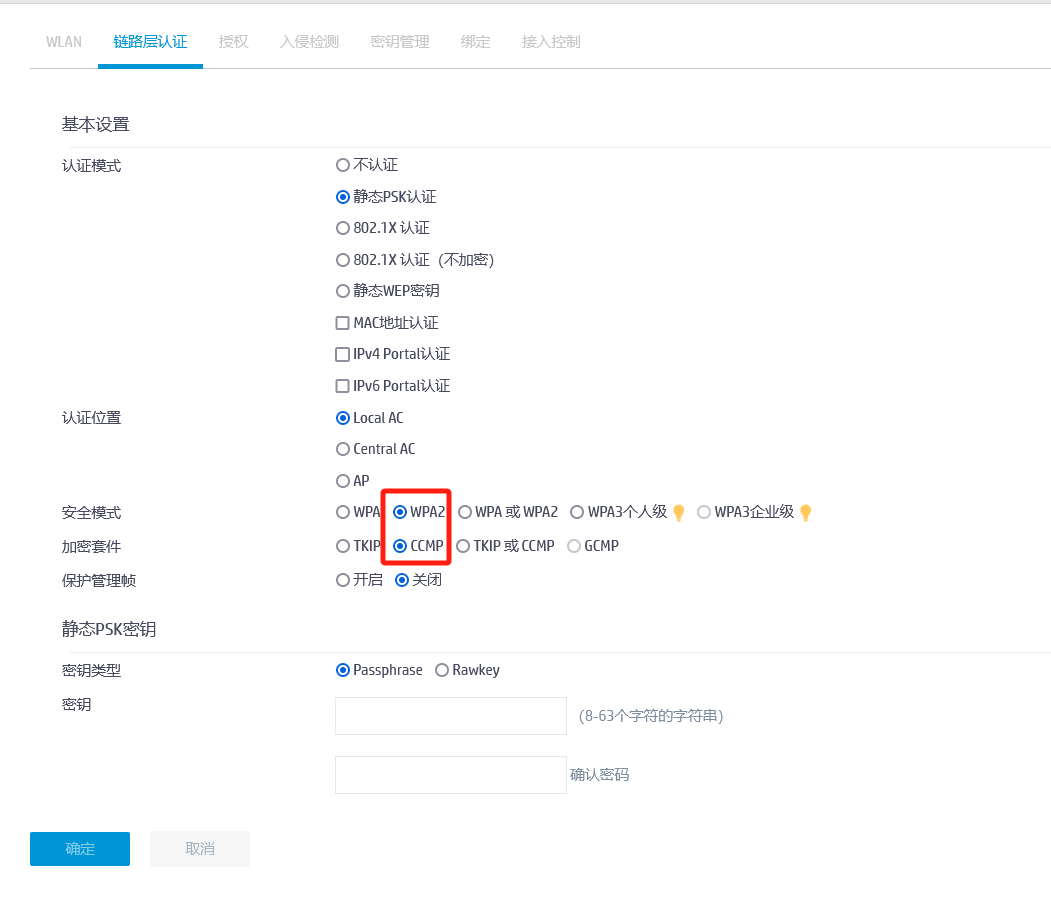Enable MAC地址认证 checkbox
Screen dimensions: 1051x922
[343, 323]
